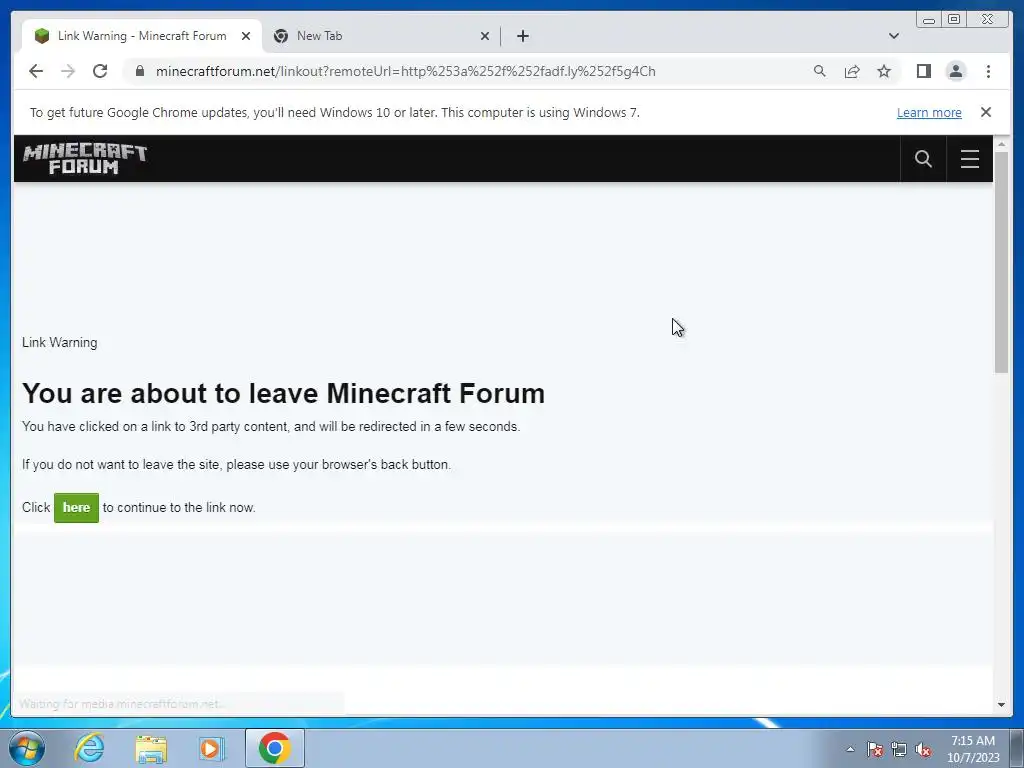Click the Action Center flag icon

coord(875,749)
